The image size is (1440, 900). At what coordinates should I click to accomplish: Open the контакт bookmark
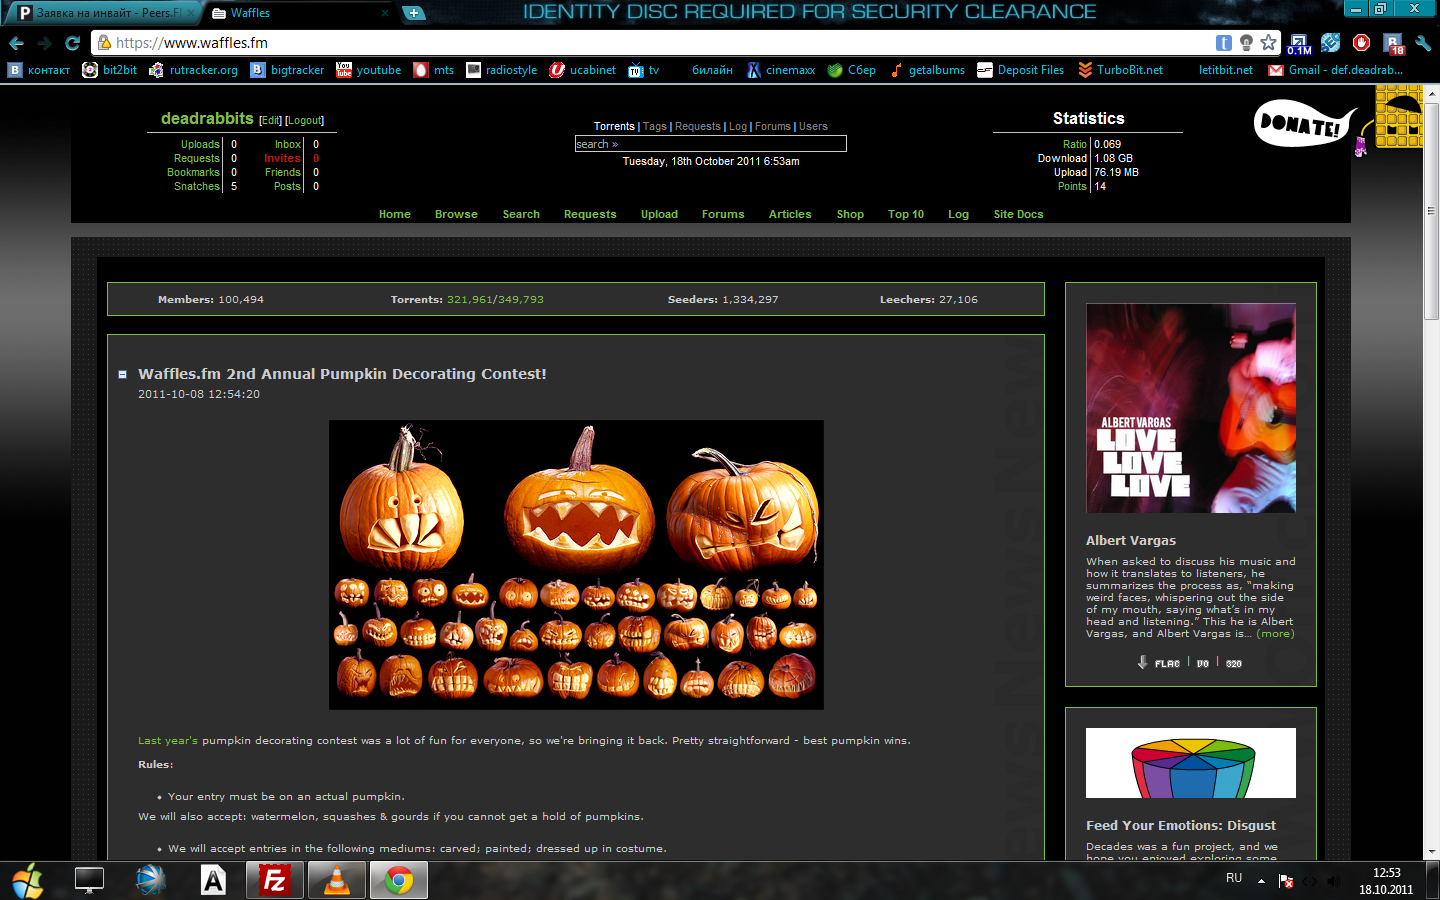[x=40, y=70]
